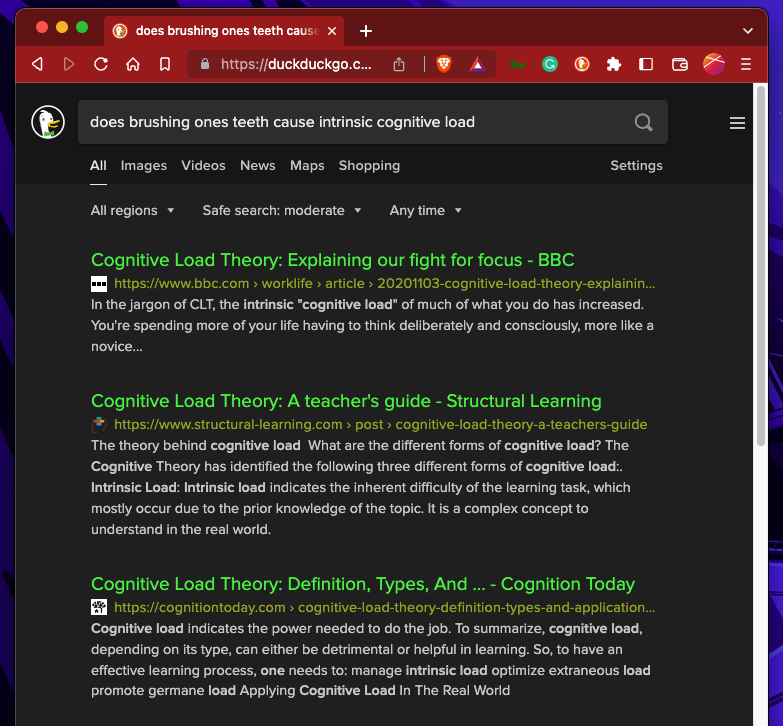The width and height of the screenshot is (783, 726).
Task: Go back with the browser back arrow
Action: point(37,64)
